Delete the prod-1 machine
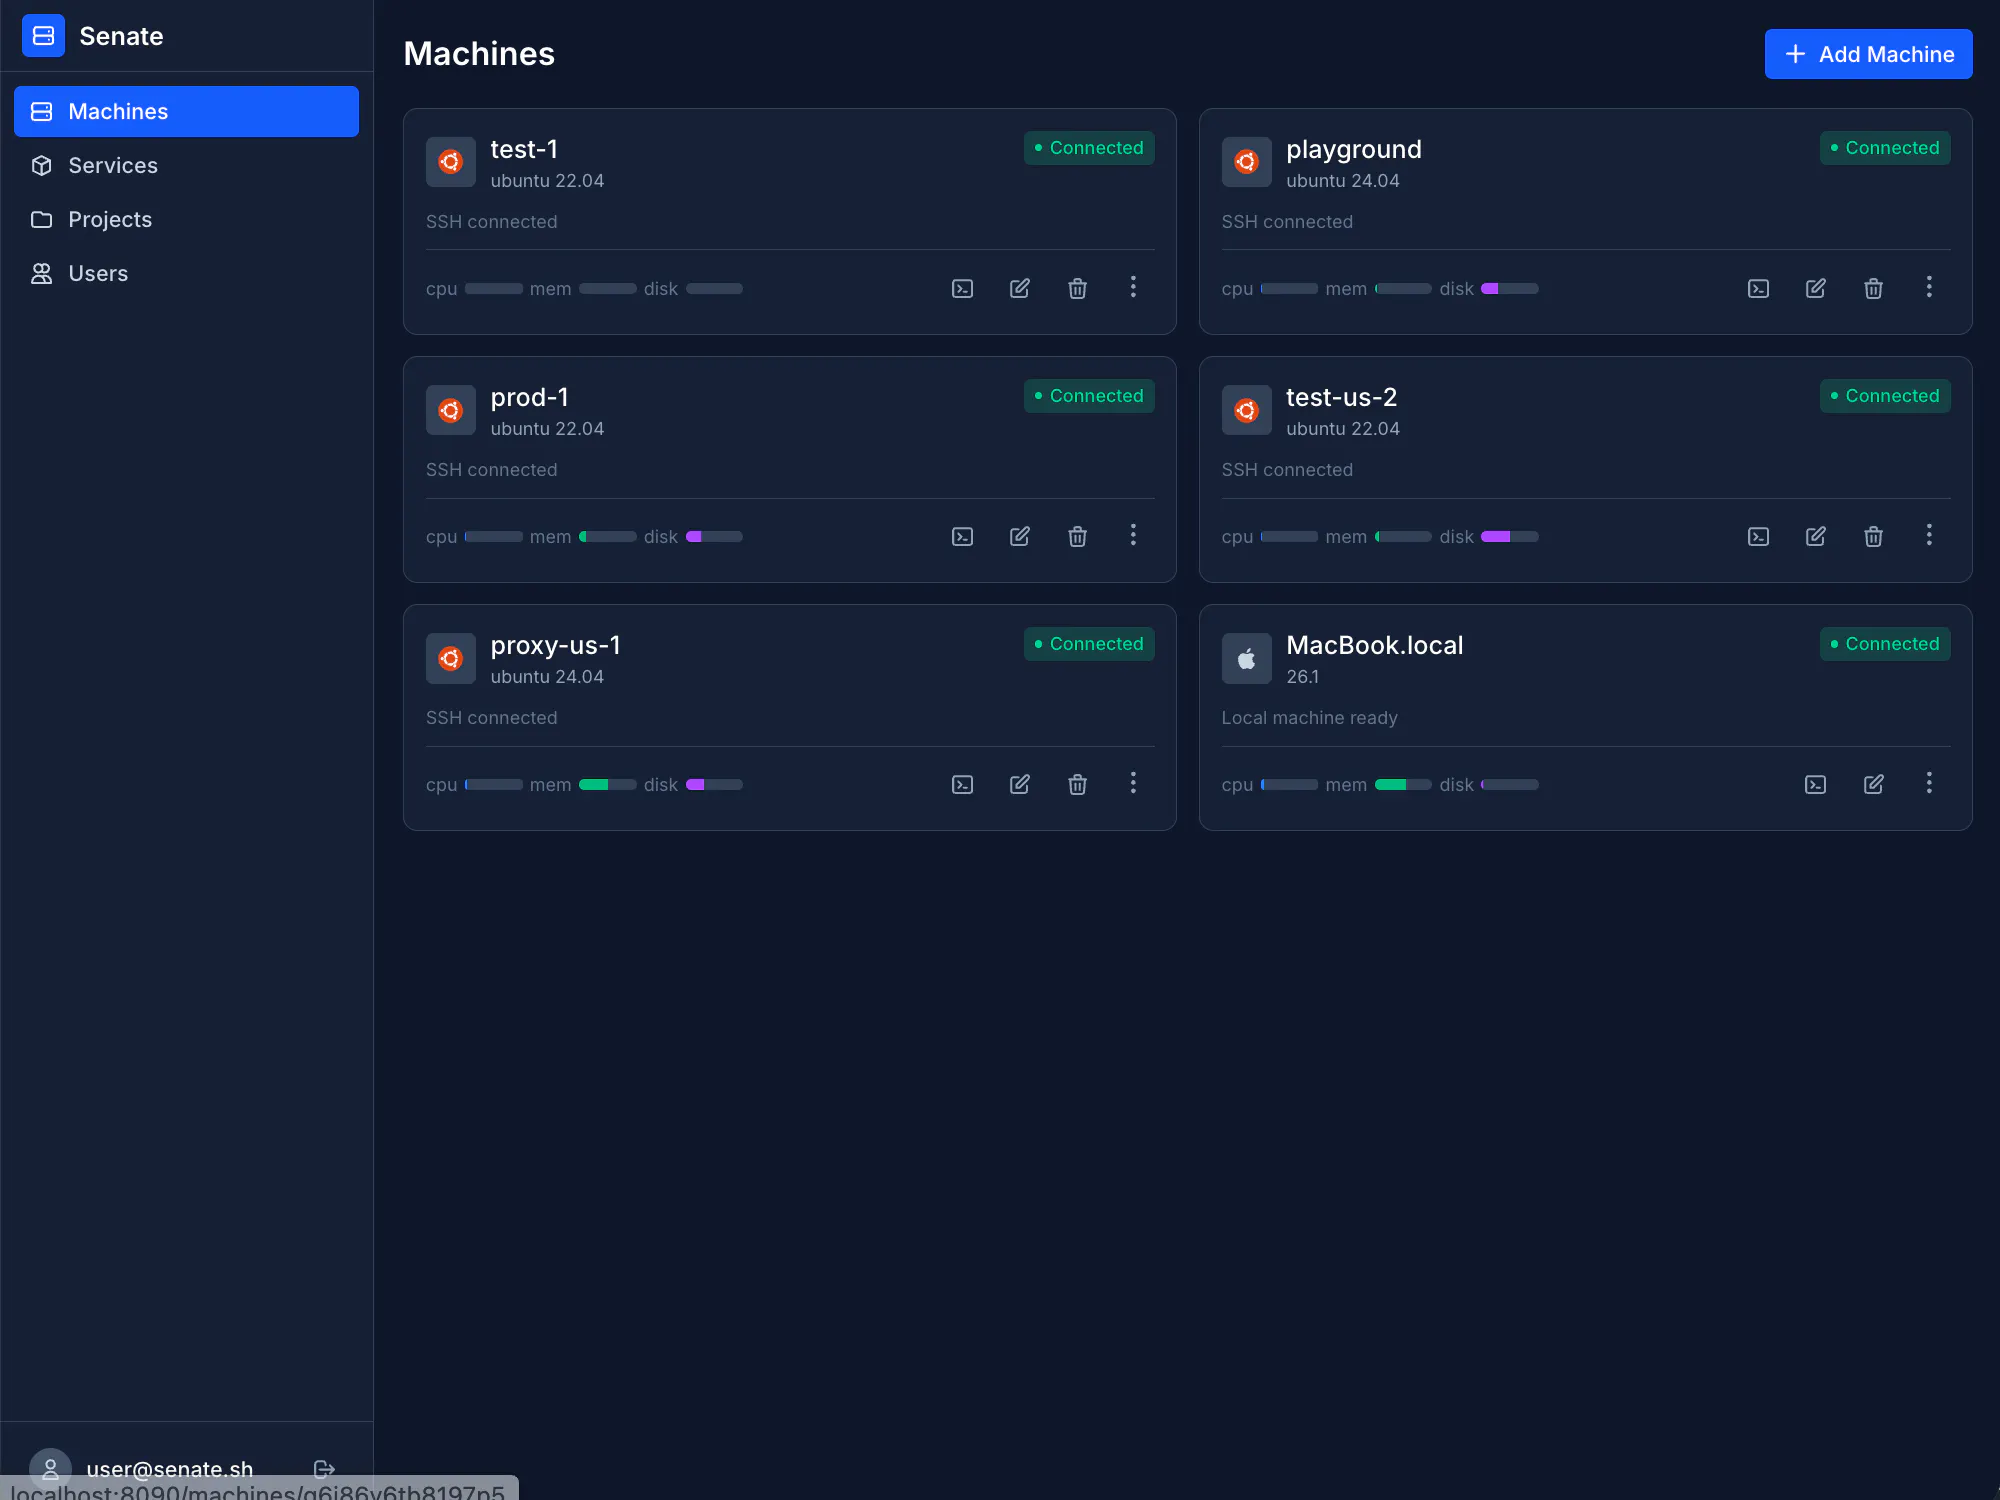 (1077, 536)
